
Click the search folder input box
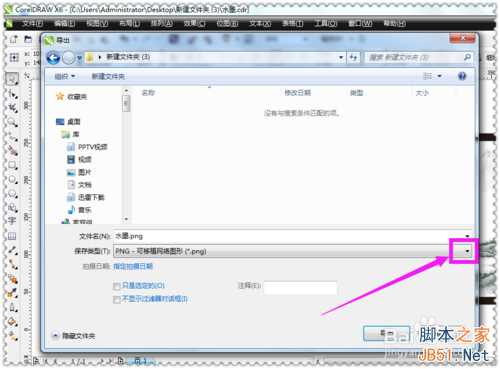[413, 57]
